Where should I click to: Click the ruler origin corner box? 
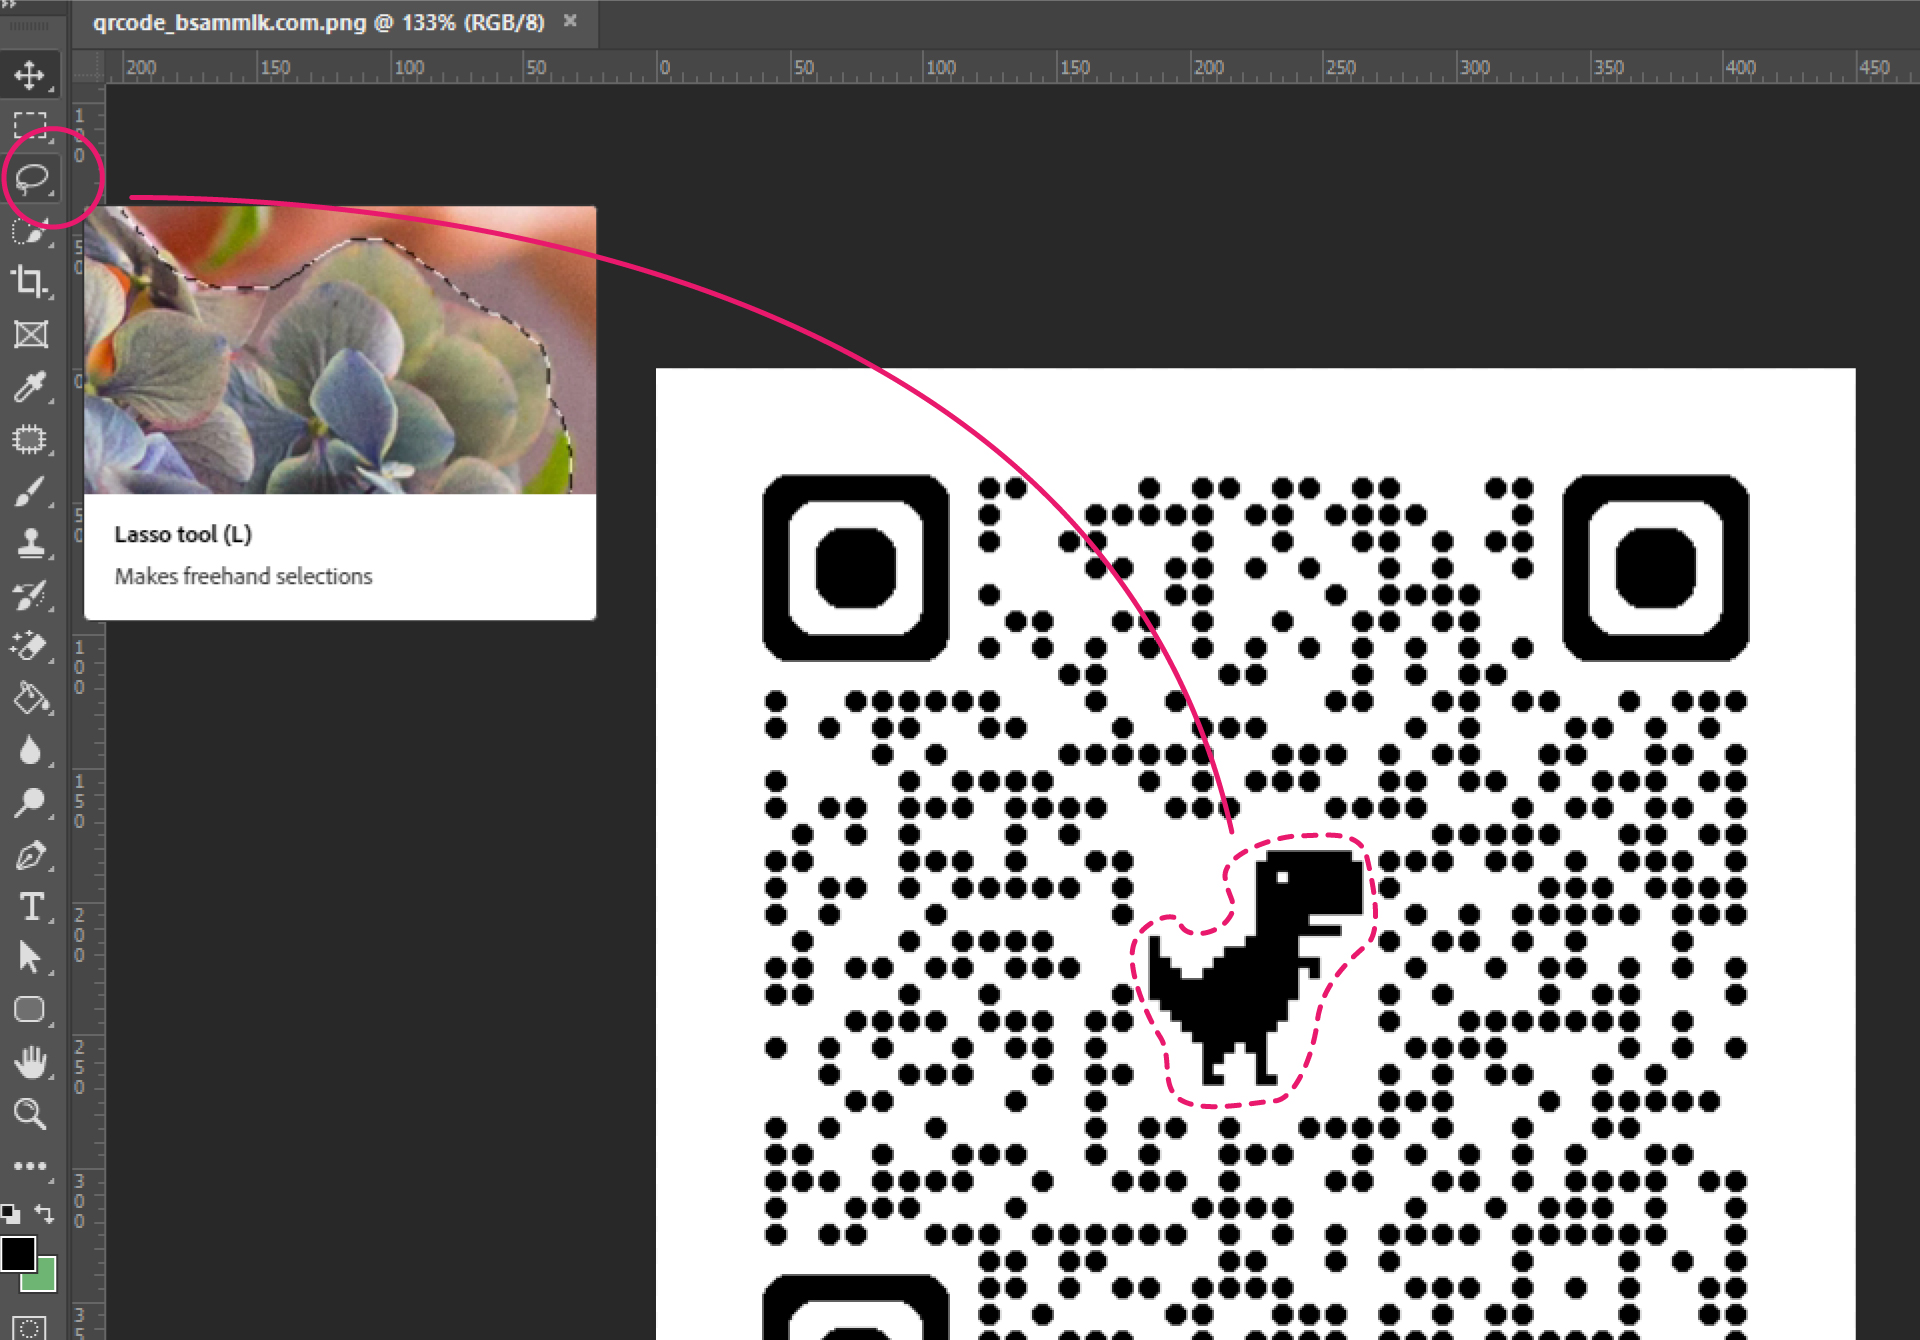pos(88,67)
